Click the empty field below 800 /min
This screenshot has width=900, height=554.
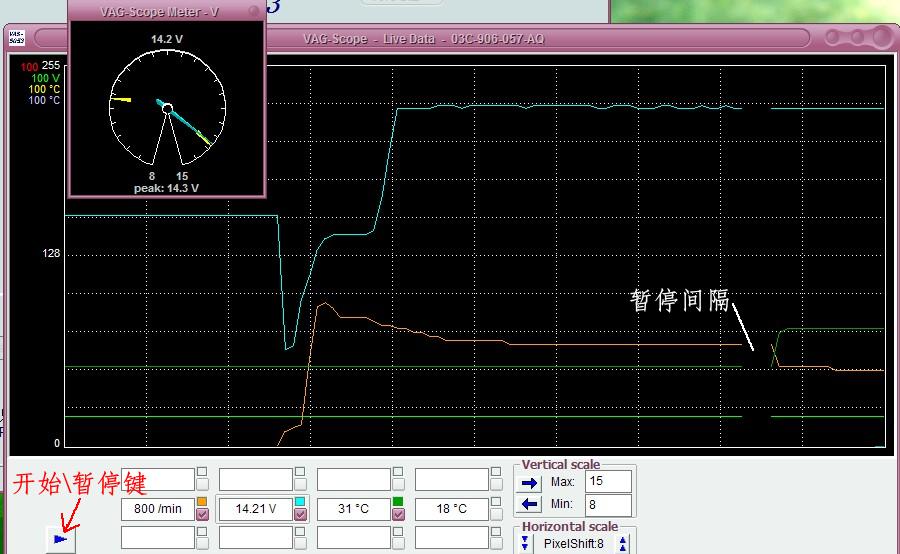158,538
